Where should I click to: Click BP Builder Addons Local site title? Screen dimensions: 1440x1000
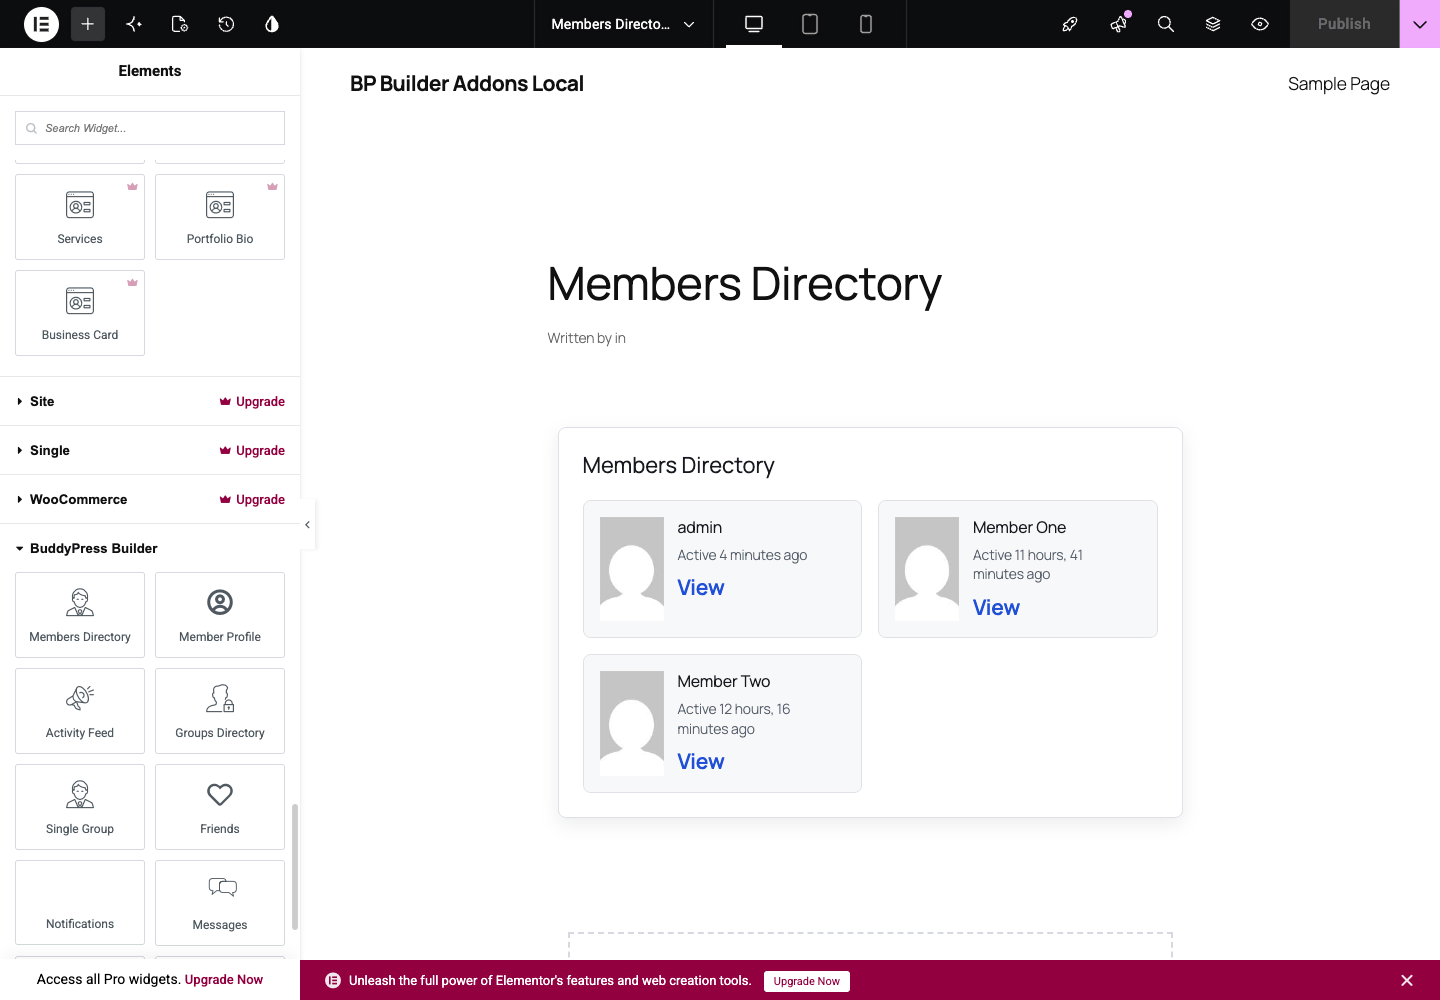pos(467,84)
